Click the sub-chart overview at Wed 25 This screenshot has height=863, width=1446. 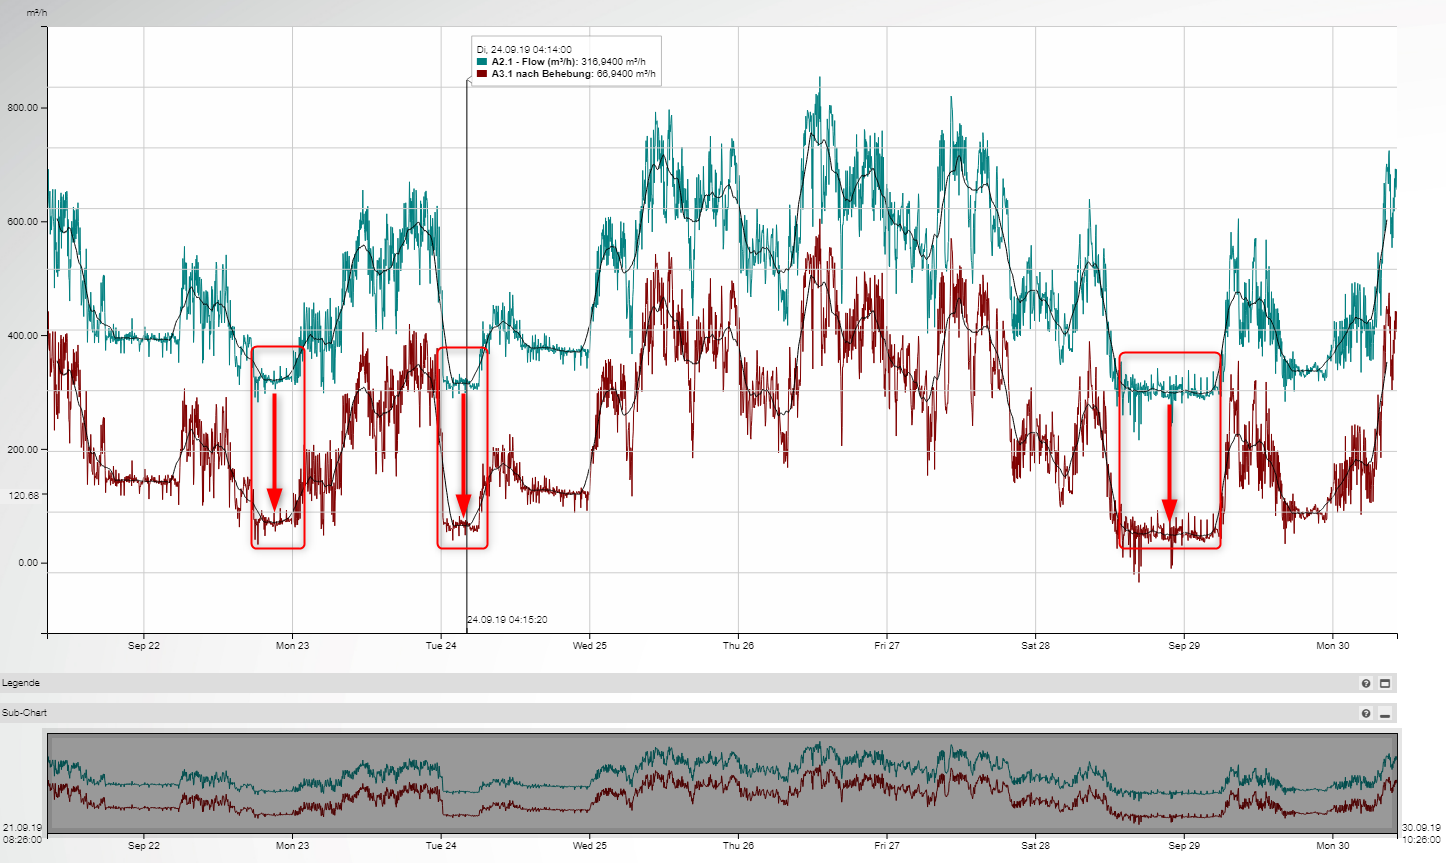click(x=590, y=782)
